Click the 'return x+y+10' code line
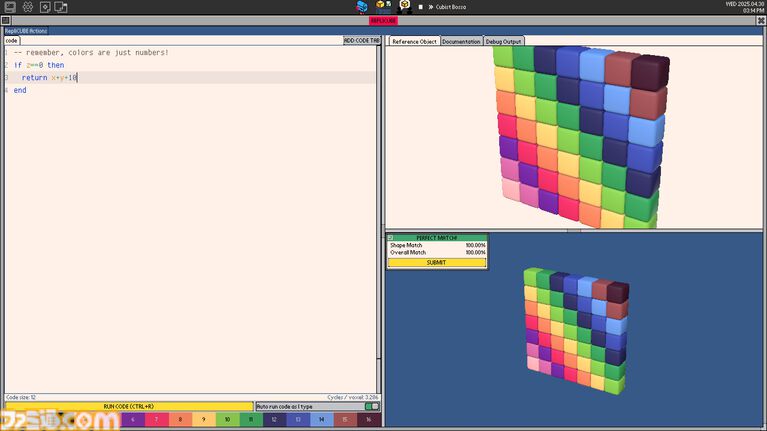767x431 pixels. [x=49, y=78]
